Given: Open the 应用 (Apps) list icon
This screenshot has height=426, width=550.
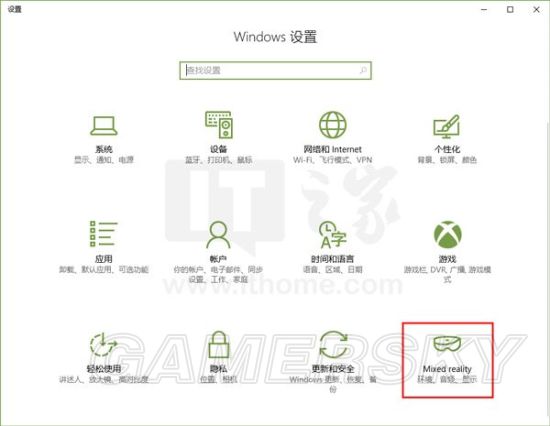Looking at the screenshot, I should 103,234.
